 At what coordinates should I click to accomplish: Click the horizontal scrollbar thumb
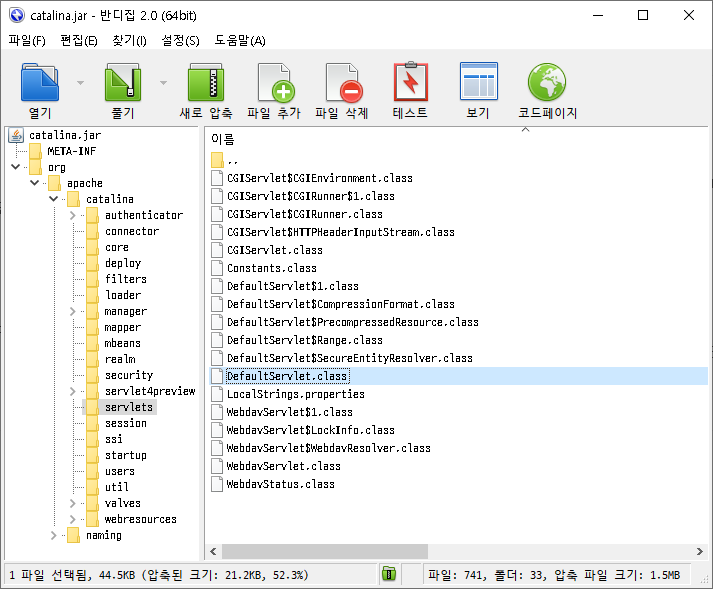(x=325, y=551)
